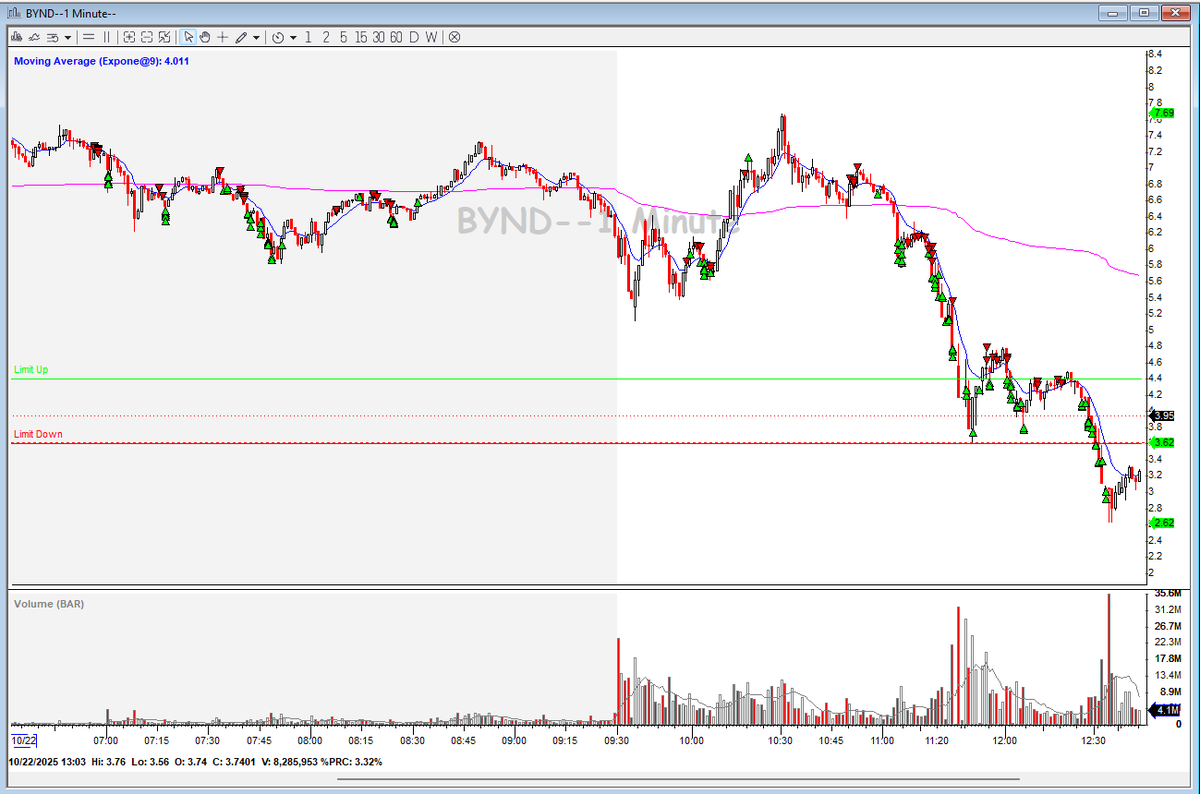
Task: Select the crosshair cursor tool
Action: point(222,37)
